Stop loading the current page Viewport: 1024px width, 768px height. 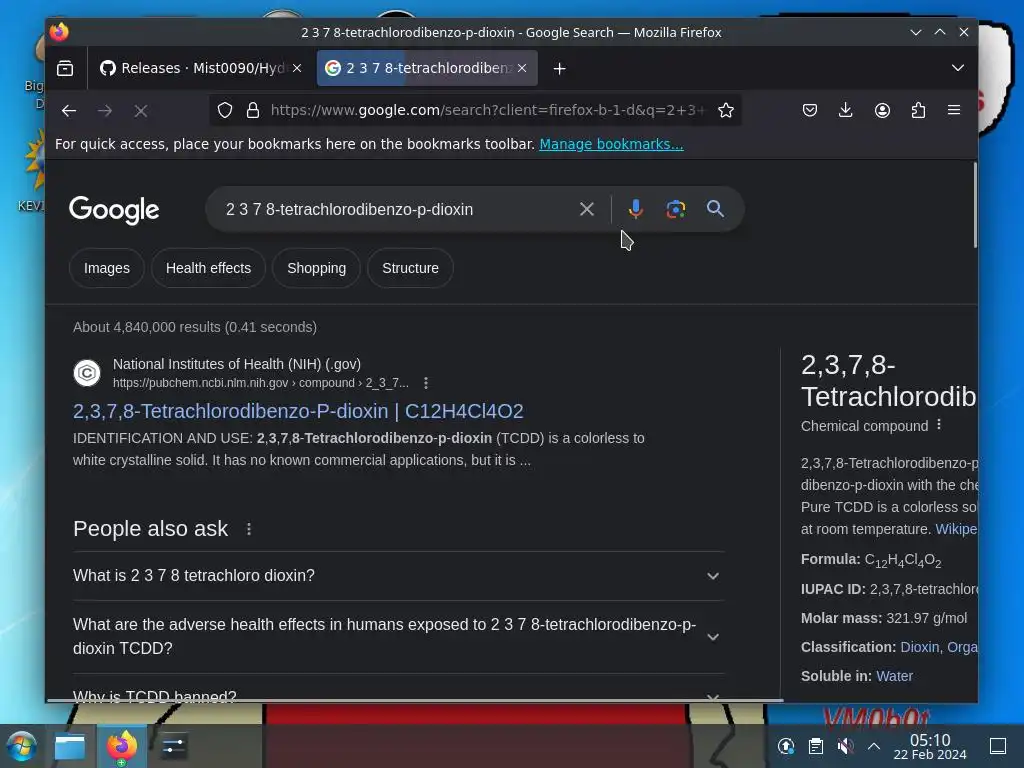[140, 110]
